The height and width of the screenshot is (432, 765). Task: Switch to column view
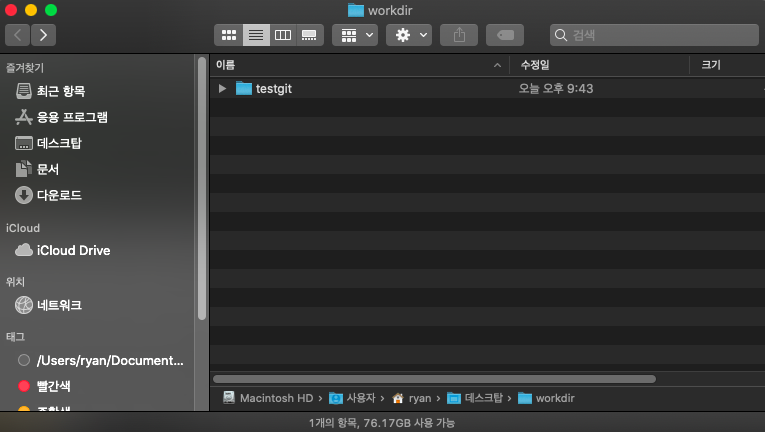pos(283,35)
